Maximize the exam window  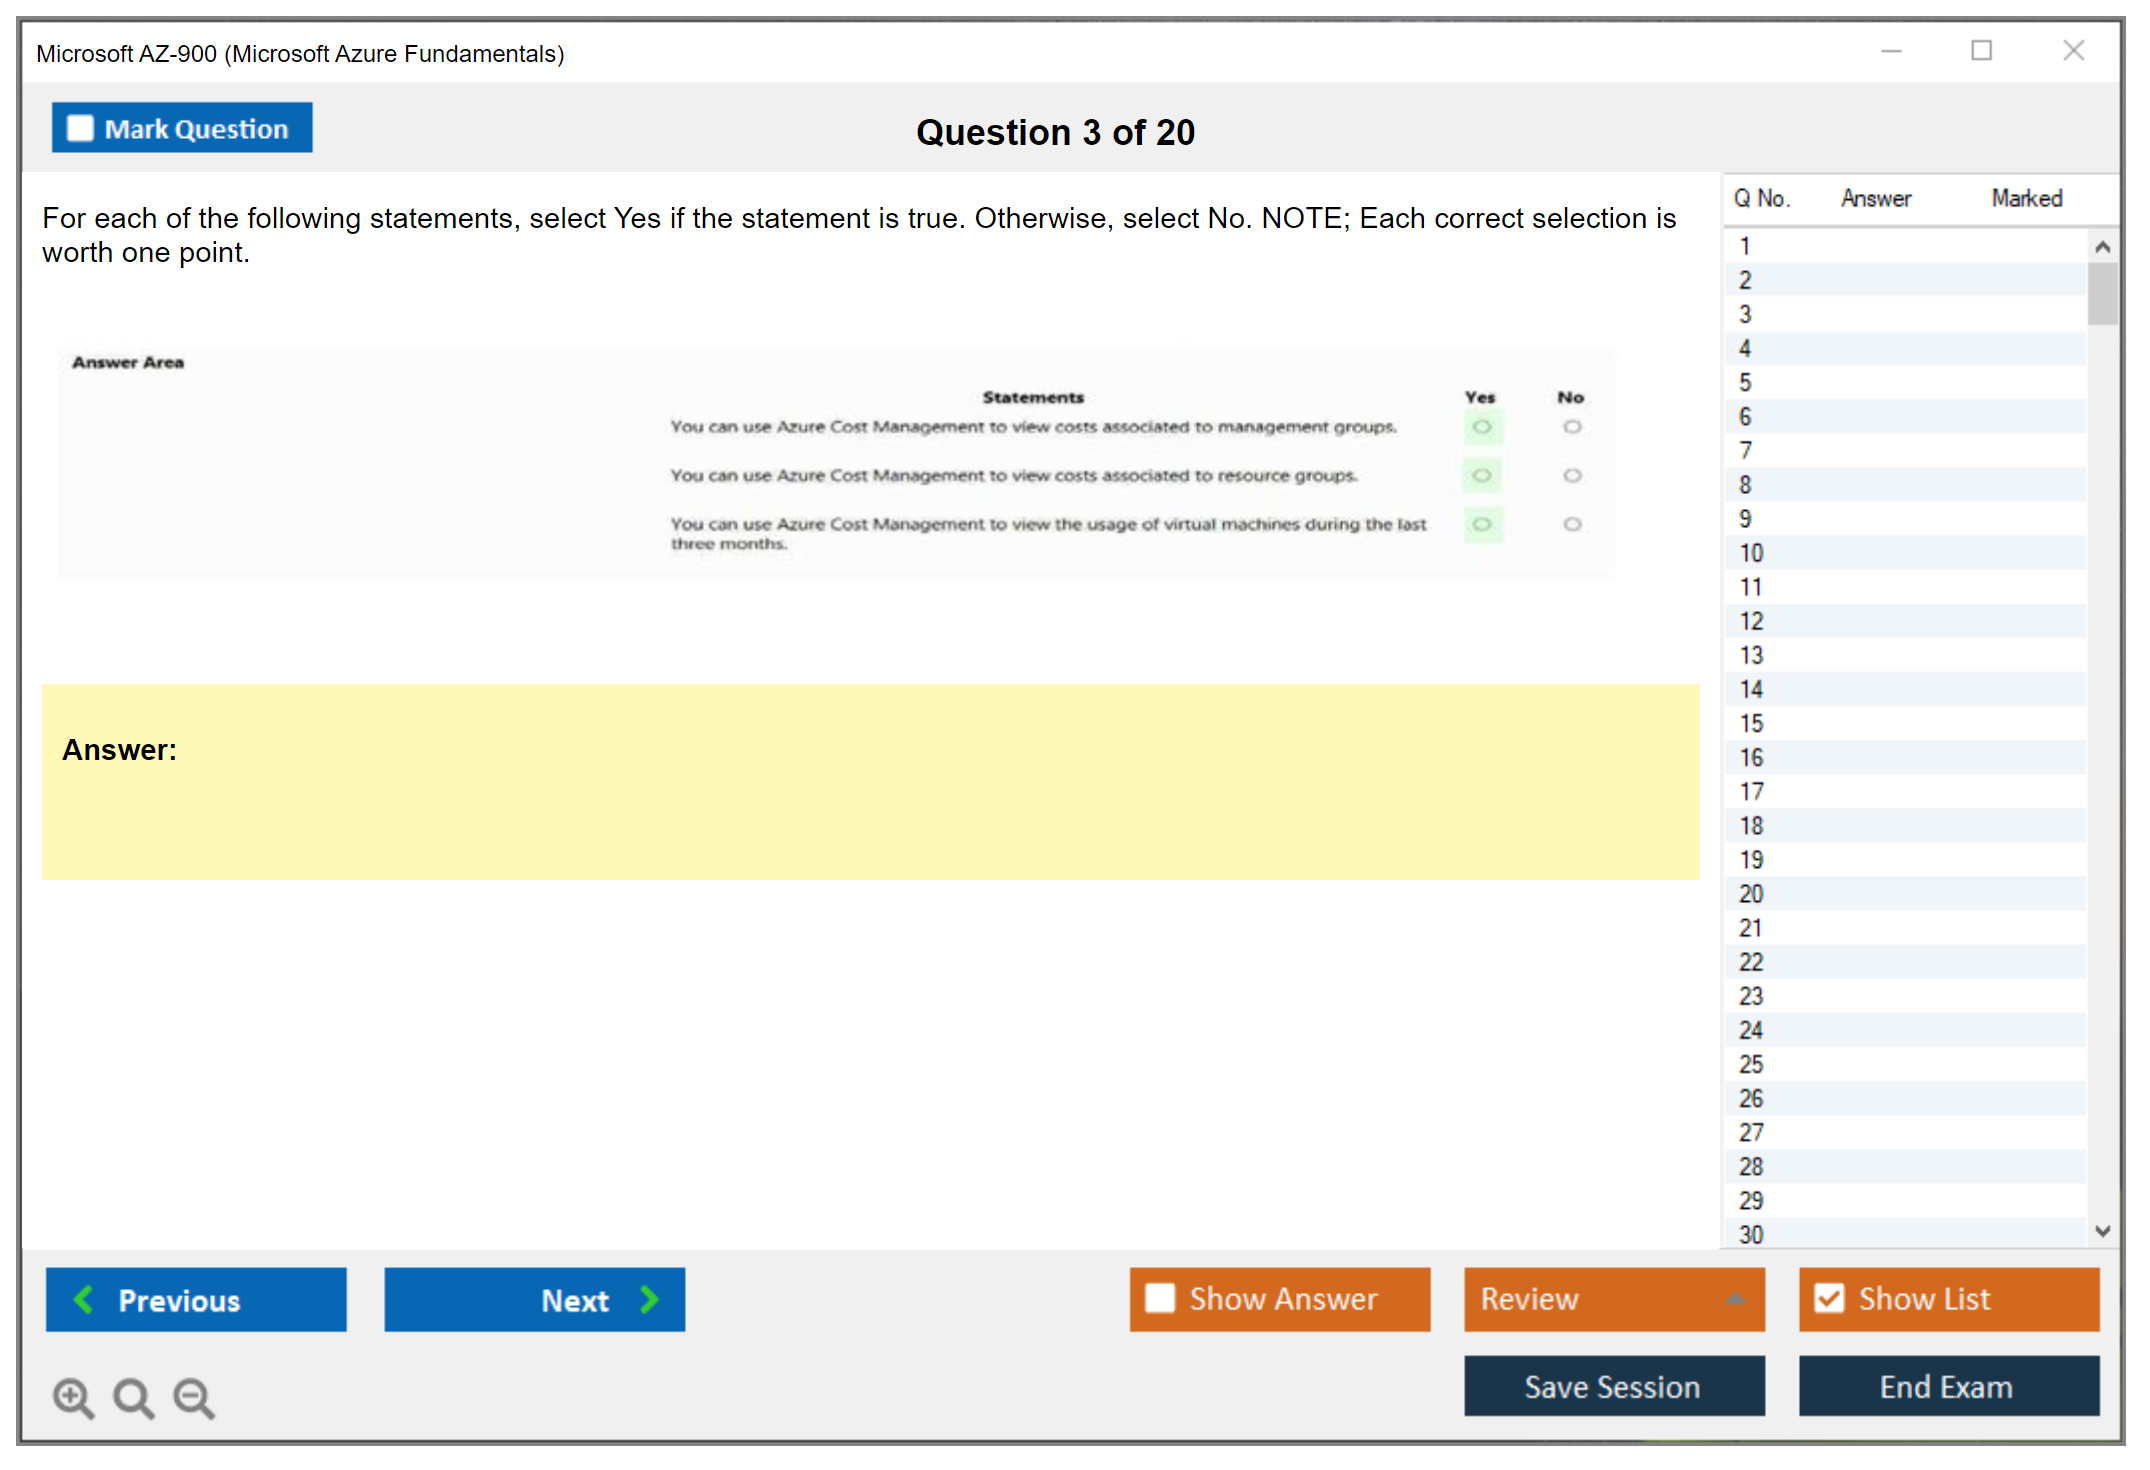click(x=1981, y=51)
